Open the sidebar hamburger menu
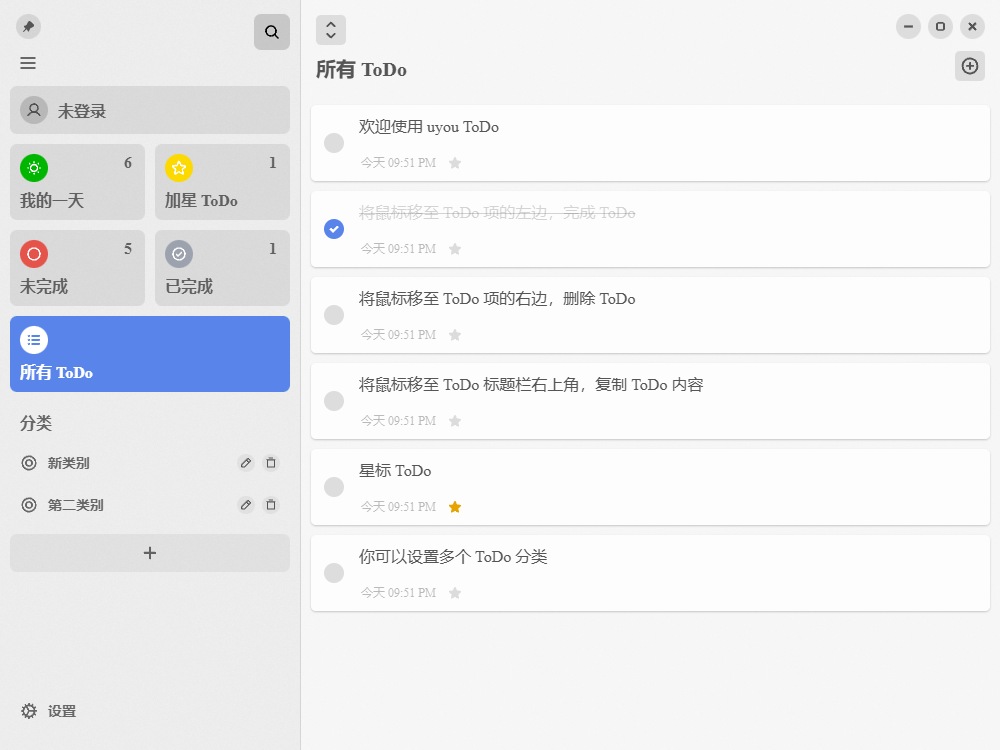The image size is (1000, 750). [27, 62]
